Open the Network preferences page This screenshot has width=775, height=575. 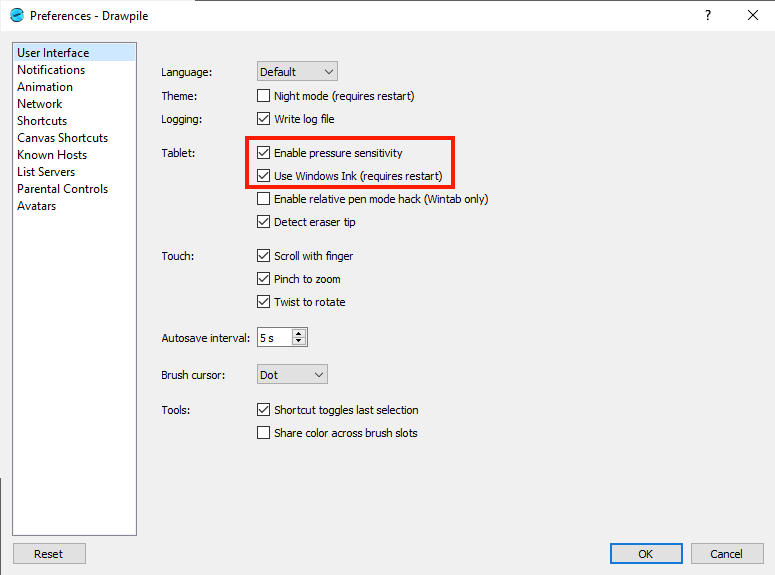tap(74, 104)
